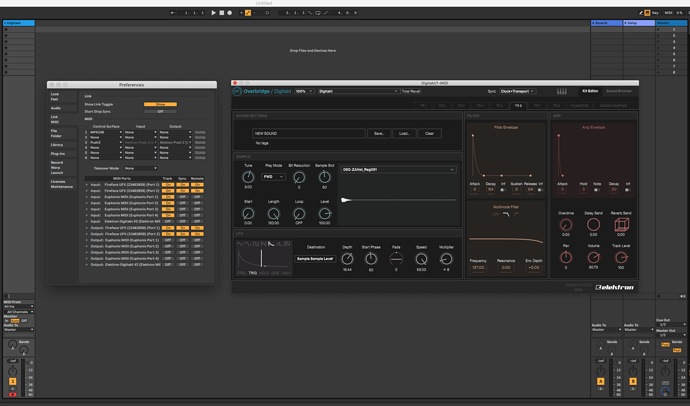The width and height of the screenshot is (690, 406).
Task: Click the sample Start knob
Action: pyautogui.click(x=248, y=214)
